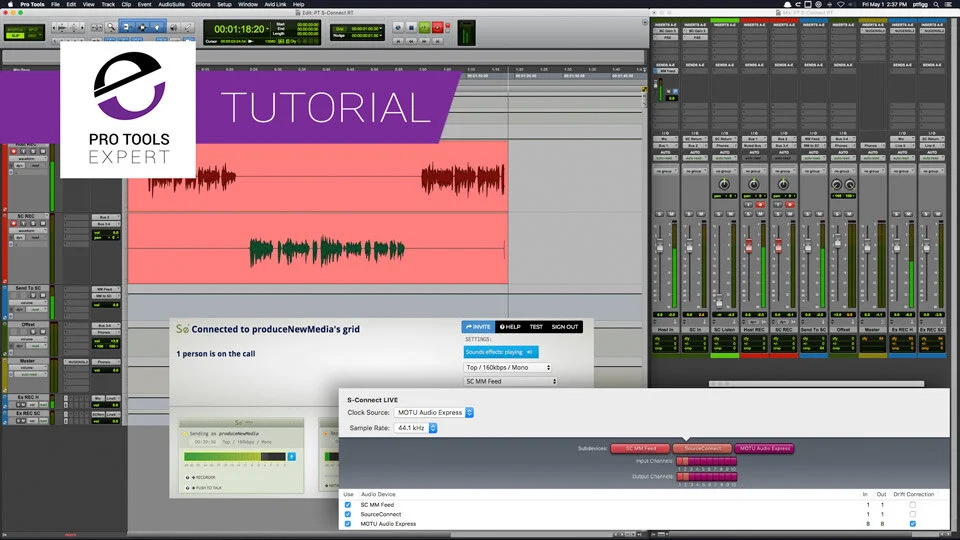Expand the RECORDER section

[201, 478]
